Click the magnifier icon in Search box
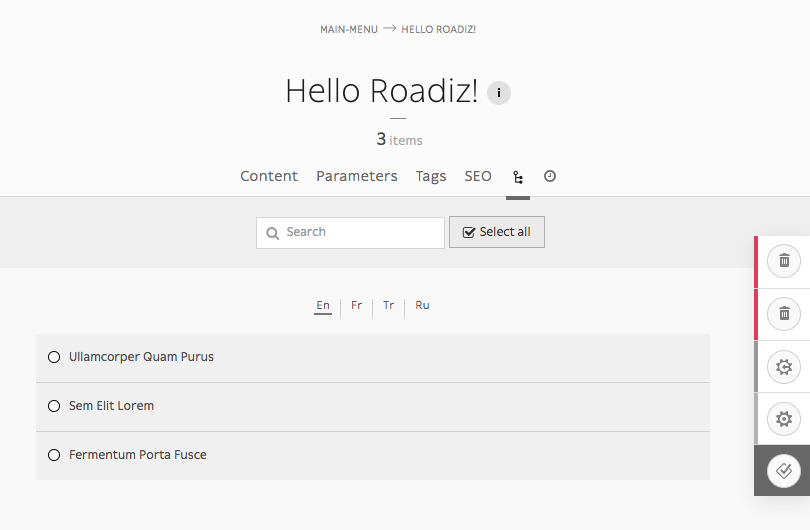Screen dimensions: 810x530 click(x=272, y=233)
